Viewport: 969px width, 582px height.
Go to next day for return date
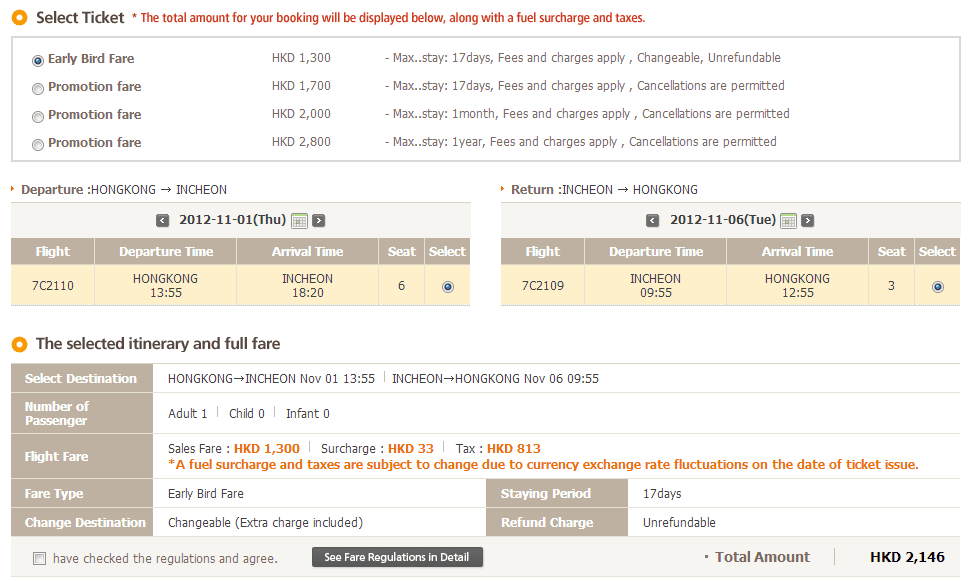point(808,221)
